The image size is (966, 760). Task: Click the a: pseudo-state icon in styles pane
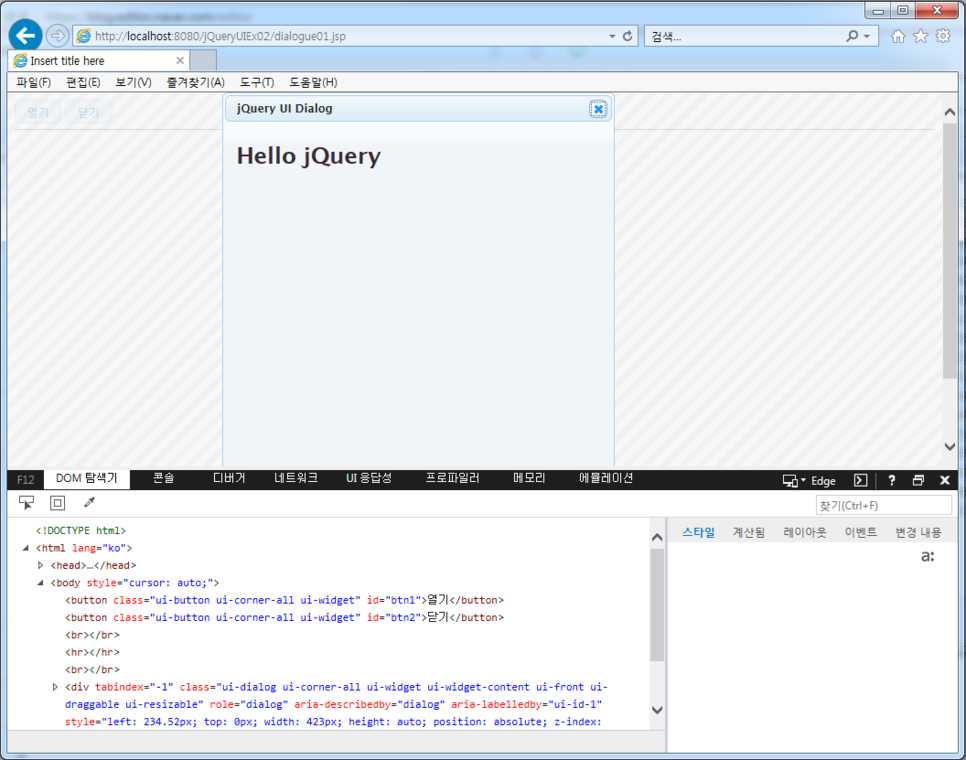click(928, 556)
